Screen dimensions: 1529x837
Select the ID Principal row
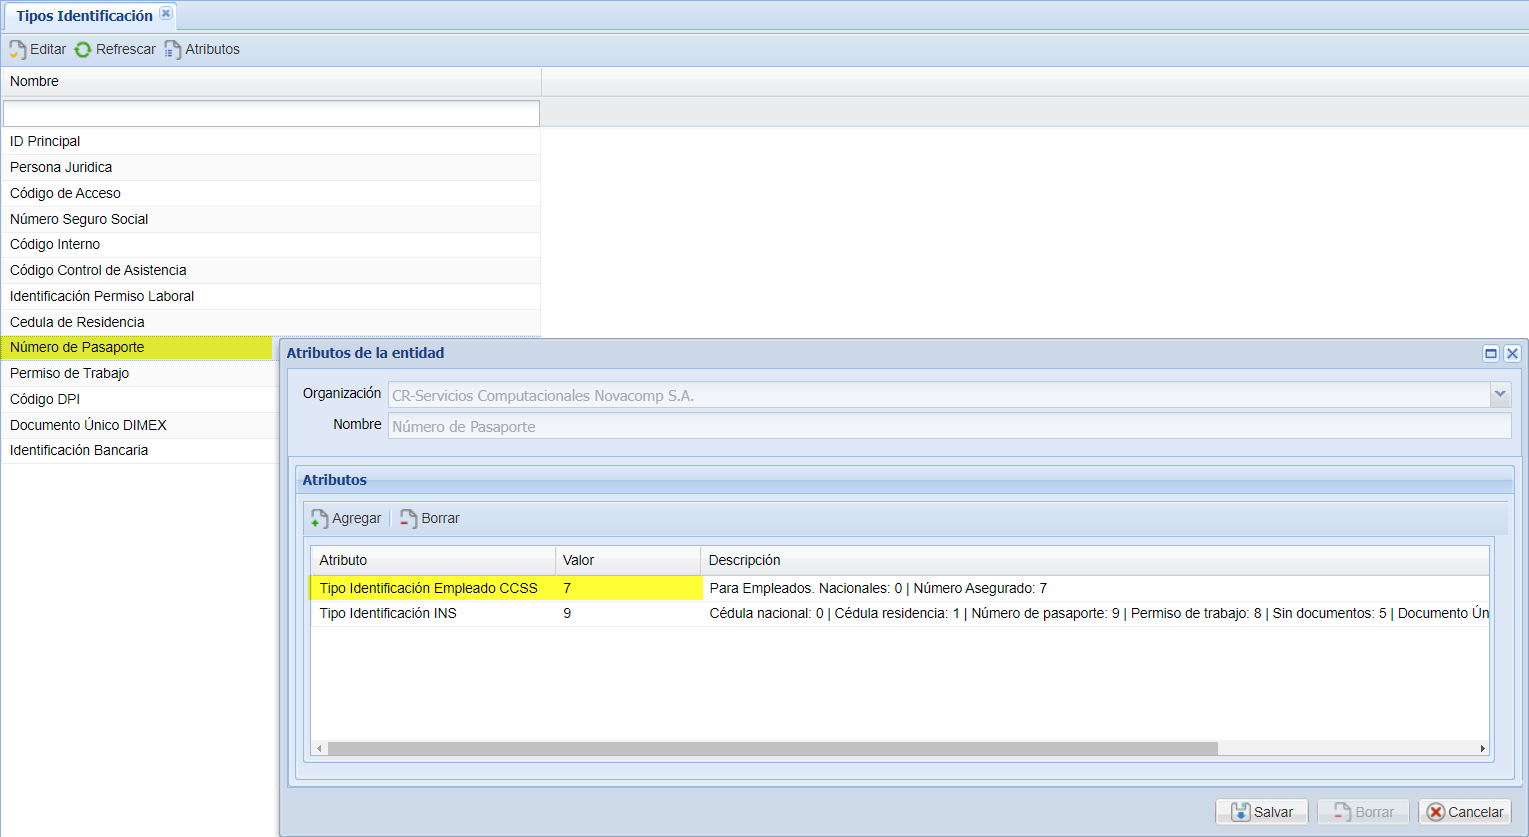[x=271, y=141]
